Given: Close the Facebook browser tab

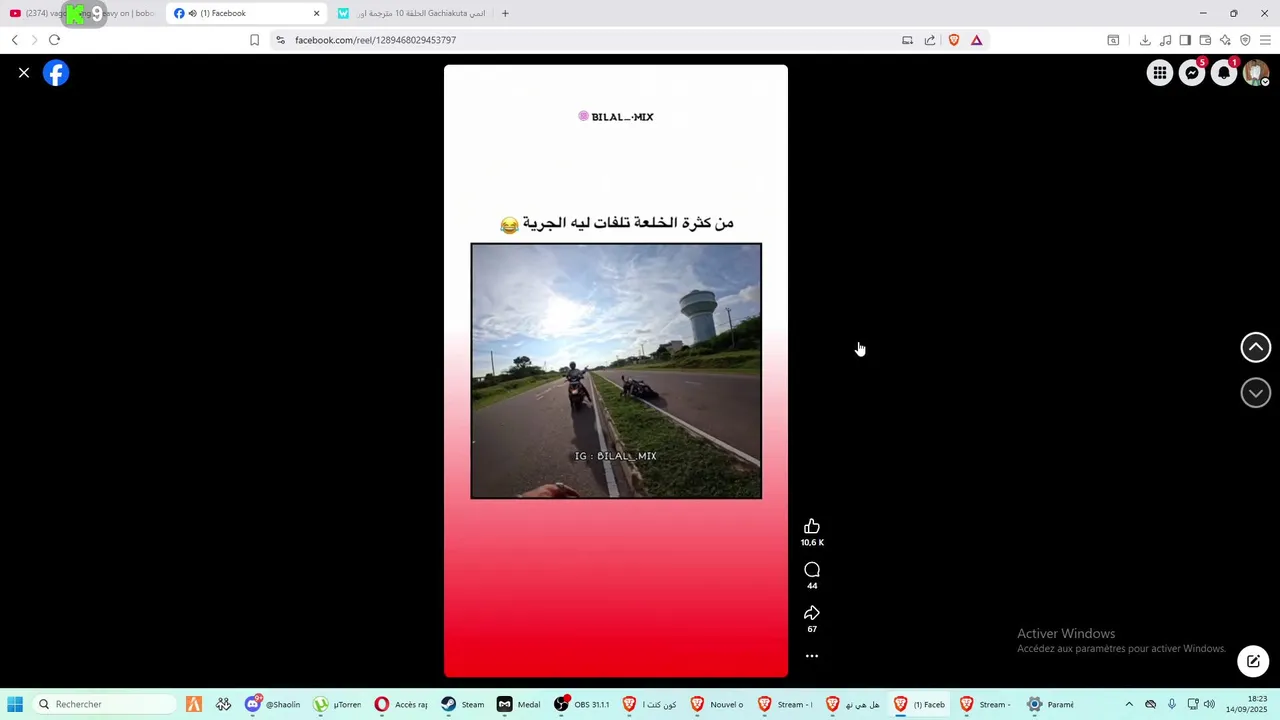Looking at the screenshot, I should tap(317, 13).
